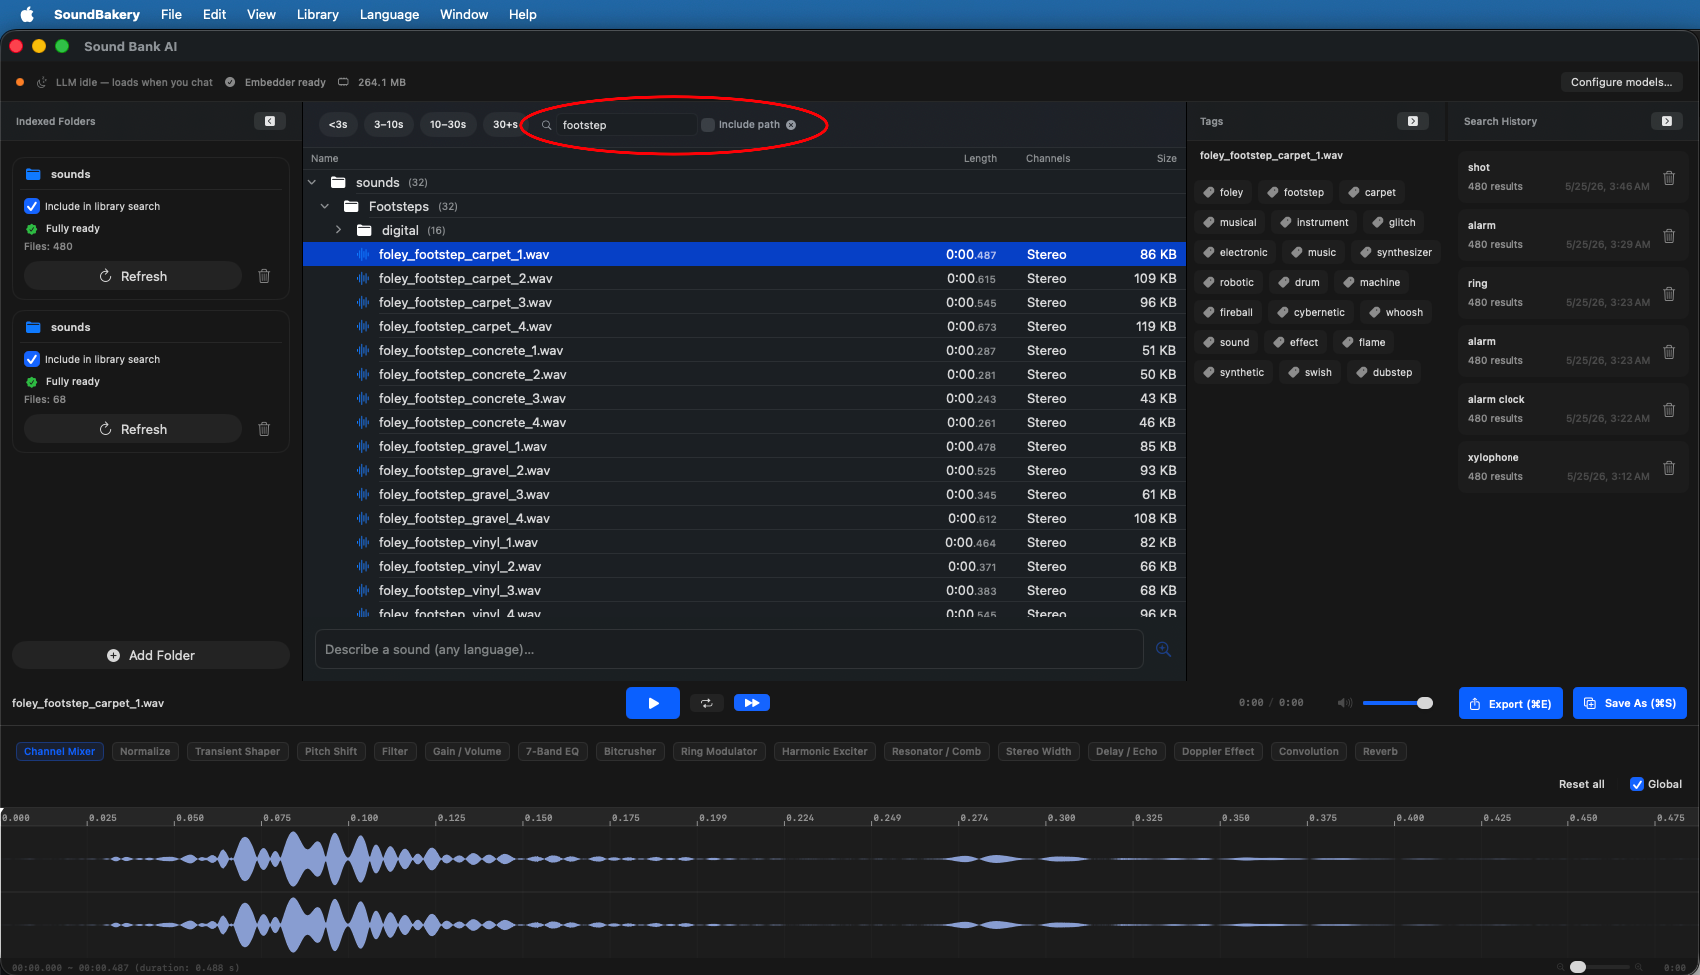Collapse the Footsteps folder
Image resolution: width=1700 pixels, height=975 pixels.
pos(325,206)
